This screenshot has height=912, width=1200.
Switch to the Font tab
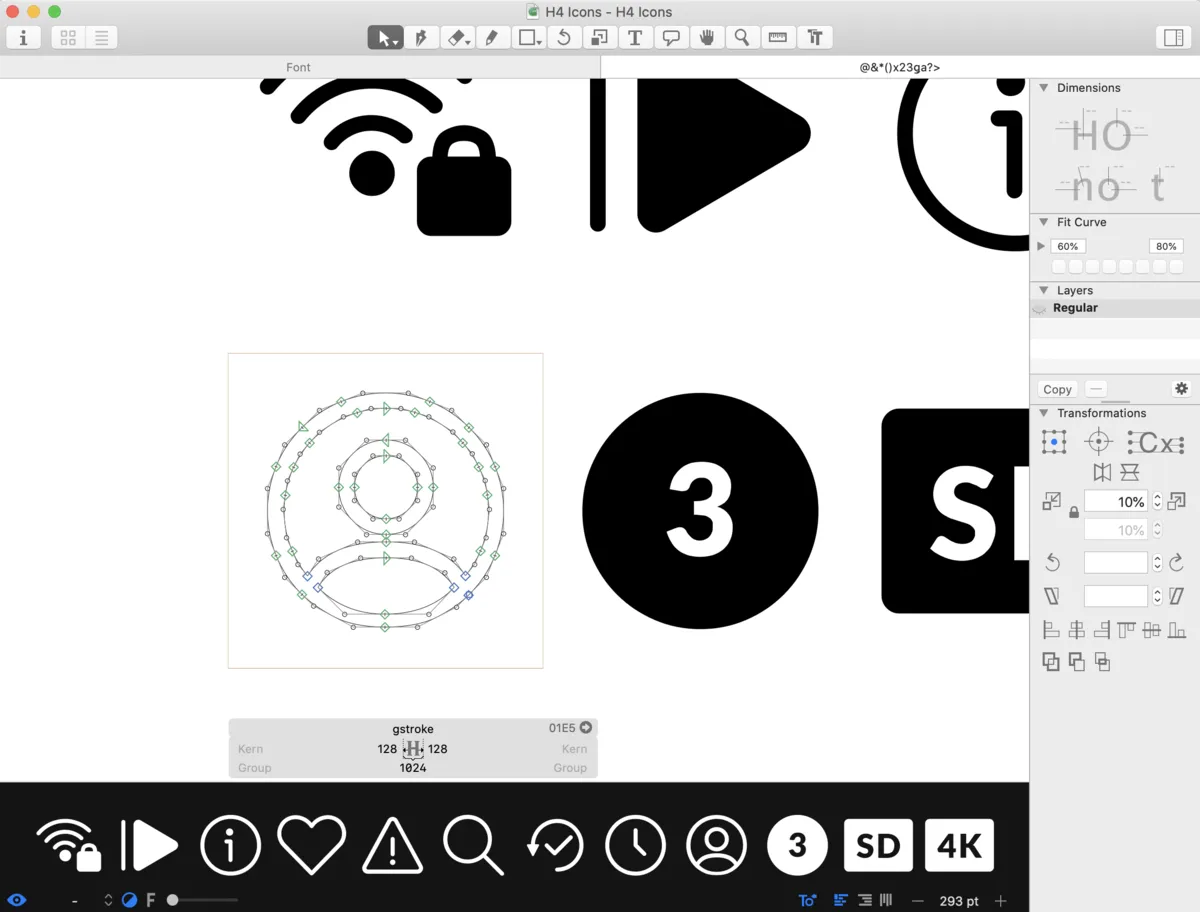coord(298,67)
